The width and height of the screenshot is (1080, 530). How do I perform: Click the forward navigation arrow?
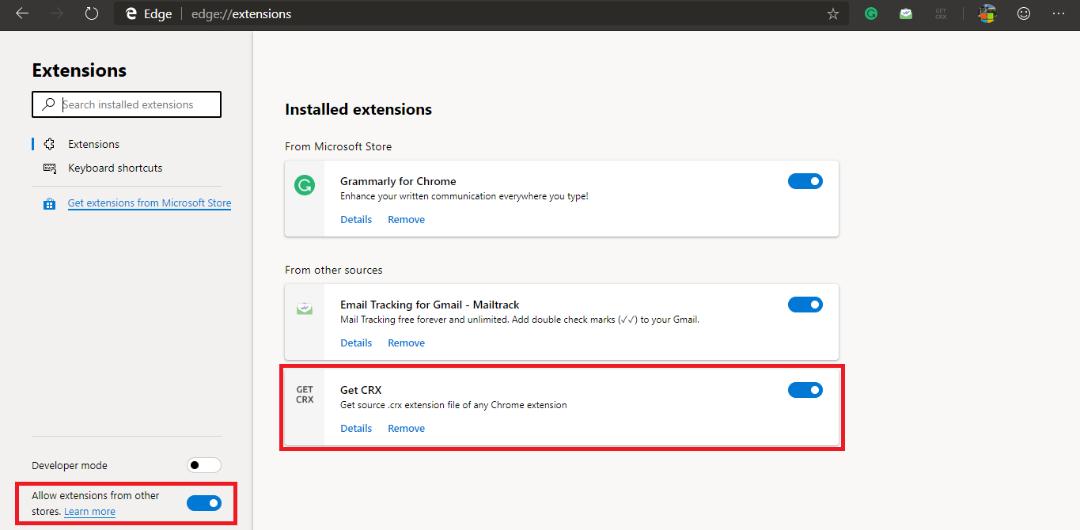[x=56, y=14]
